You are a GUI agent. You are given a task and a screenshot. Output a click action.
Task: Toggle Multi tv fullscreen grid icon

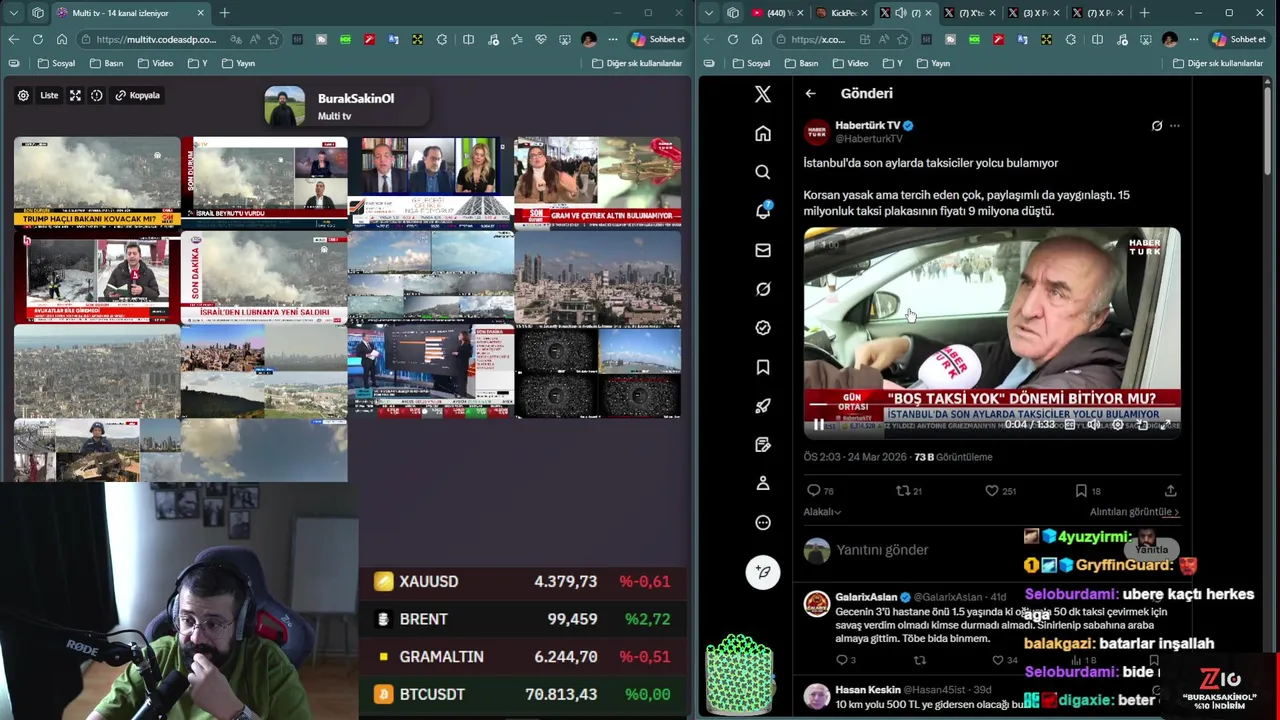coord(75,95)
